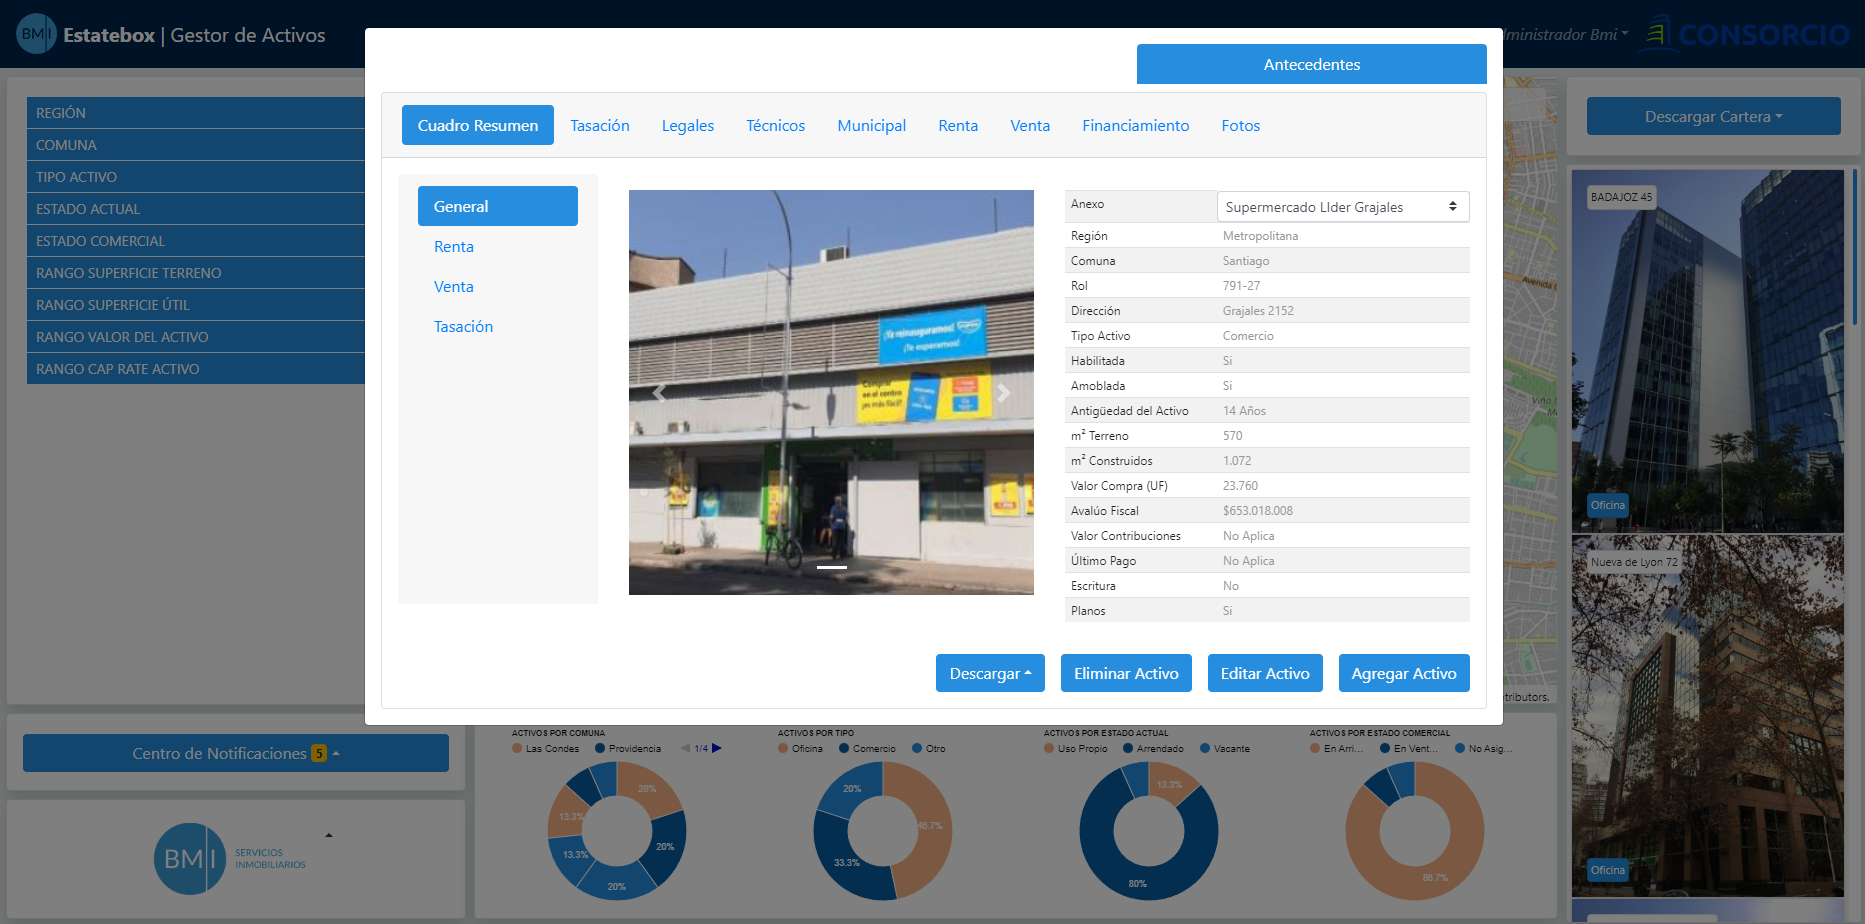Open the Anexo dropdown Supermercado Lider Grajales
1865x924 pixels.
coord(1342,207)
